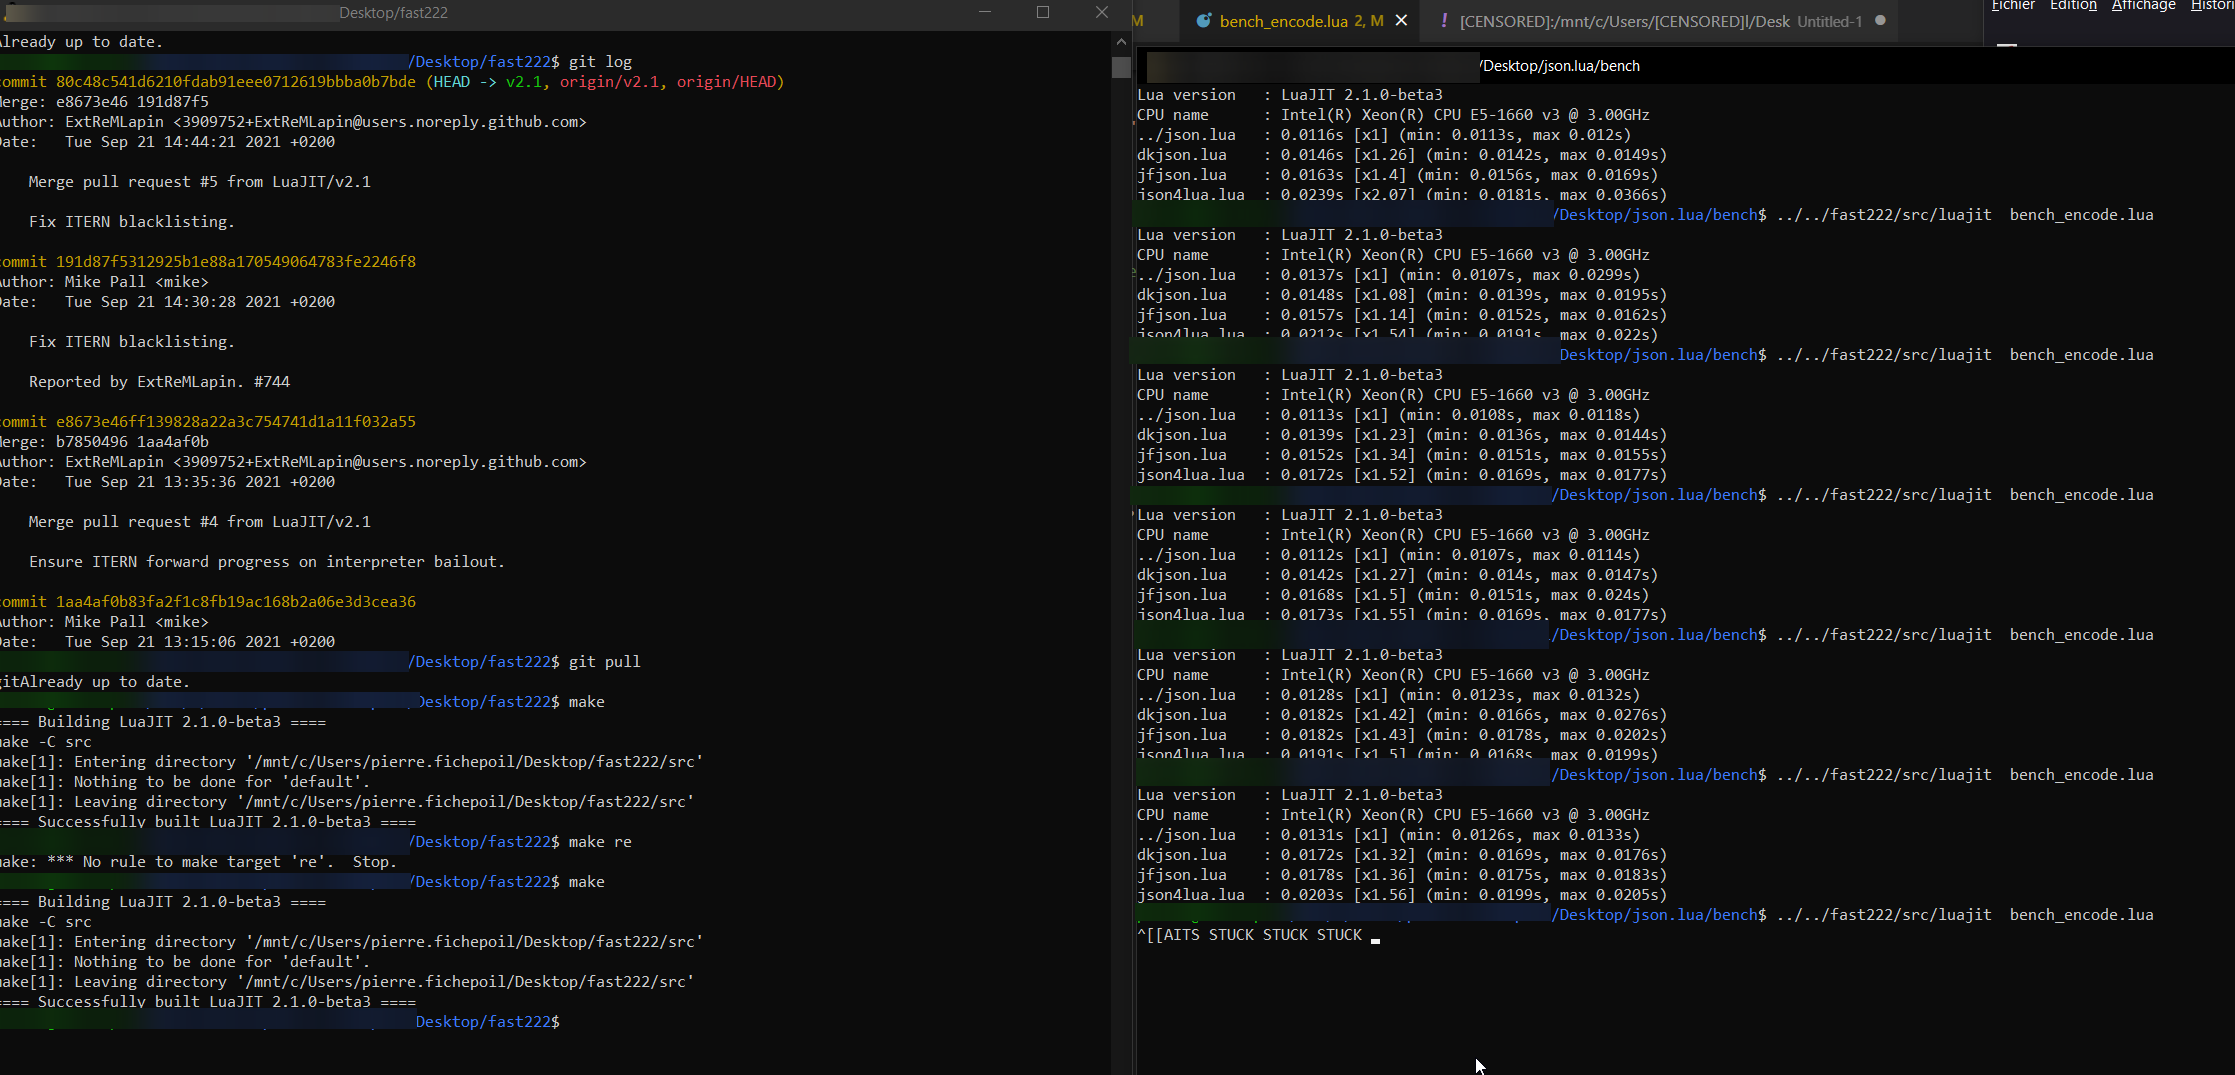Open the Fichier menu

2013,7
